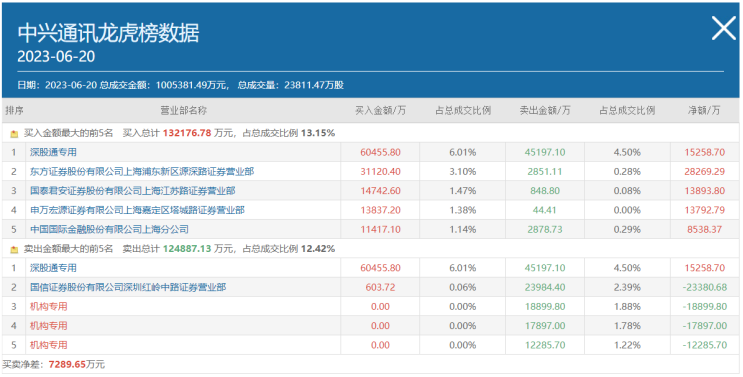Image resolution: width=743 pixels, height=377 pixels.
Task: Click the folder icon beside 卖出金额最大的前5名
Action: tap(14, 249)
